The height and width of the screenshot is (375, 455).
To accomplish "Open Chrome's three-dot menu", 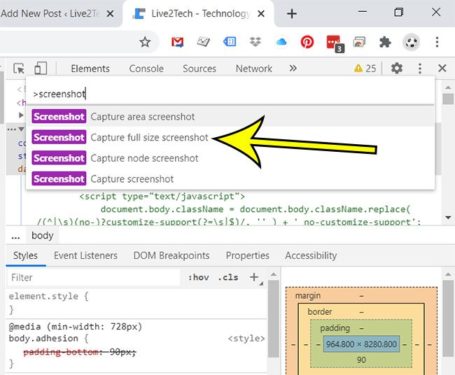I will [437, 42].
